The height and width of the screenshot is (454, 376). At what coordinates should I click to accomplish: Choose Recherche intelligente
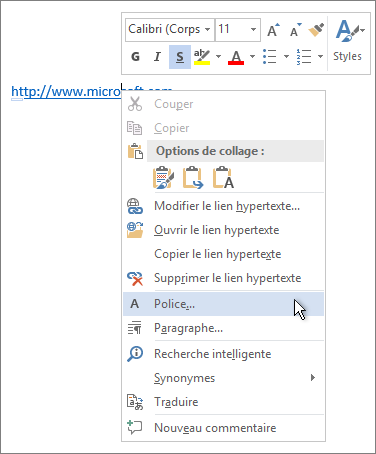click(x=223, y=354)
